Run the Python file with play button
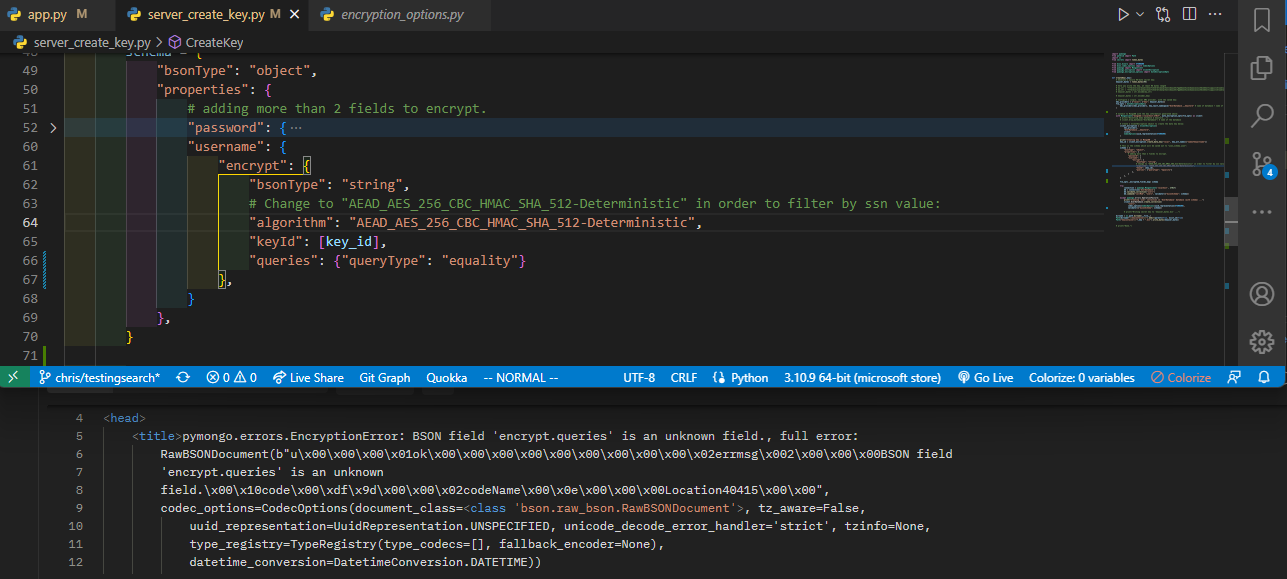1287x579 pixels. coord(1124,14)
